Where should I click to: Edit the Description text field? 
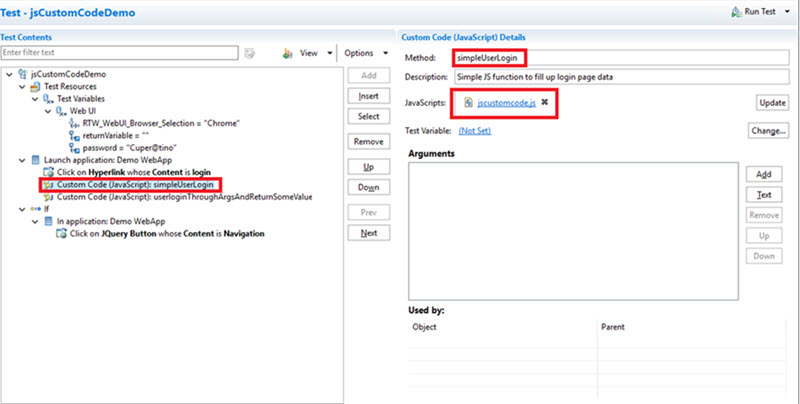tap(621, 77)
